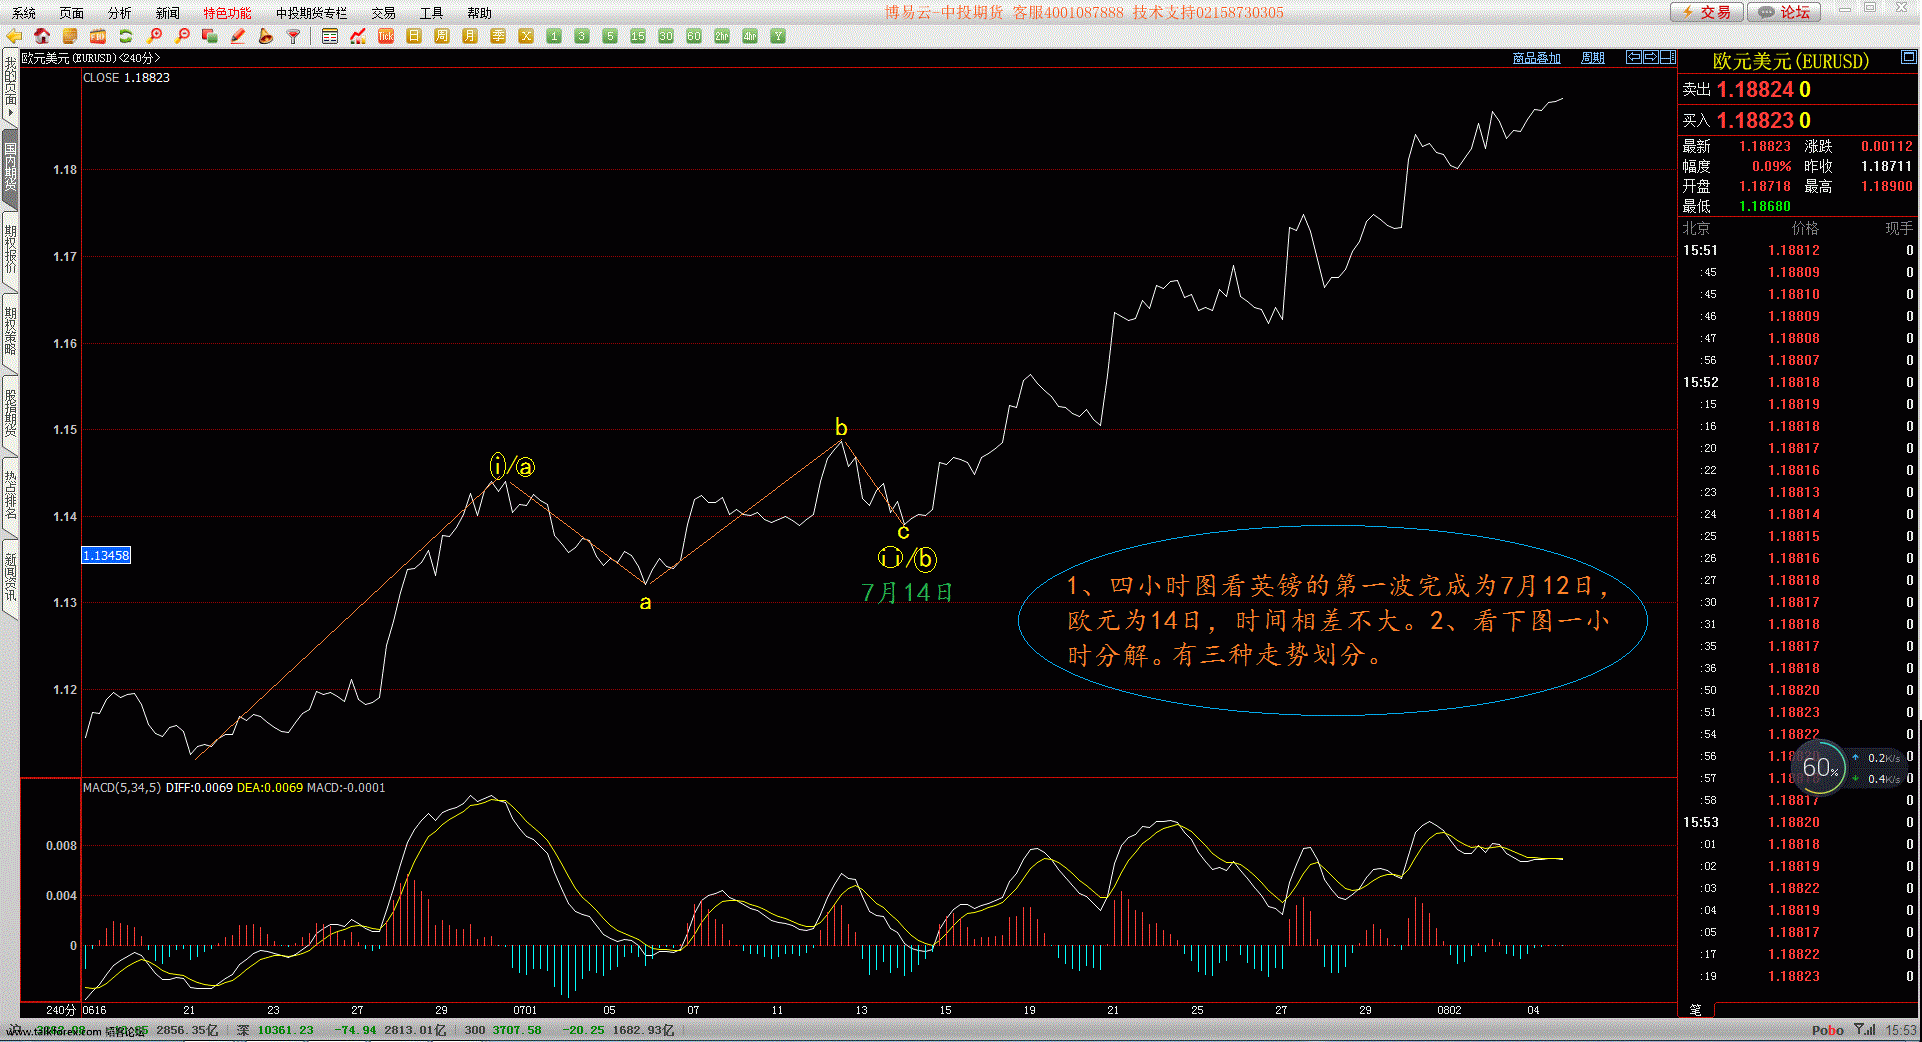Viewport: 1922px width, 1042px height.
Task: Zoom out with the minus magnifier icon
Action: [182, 36]
